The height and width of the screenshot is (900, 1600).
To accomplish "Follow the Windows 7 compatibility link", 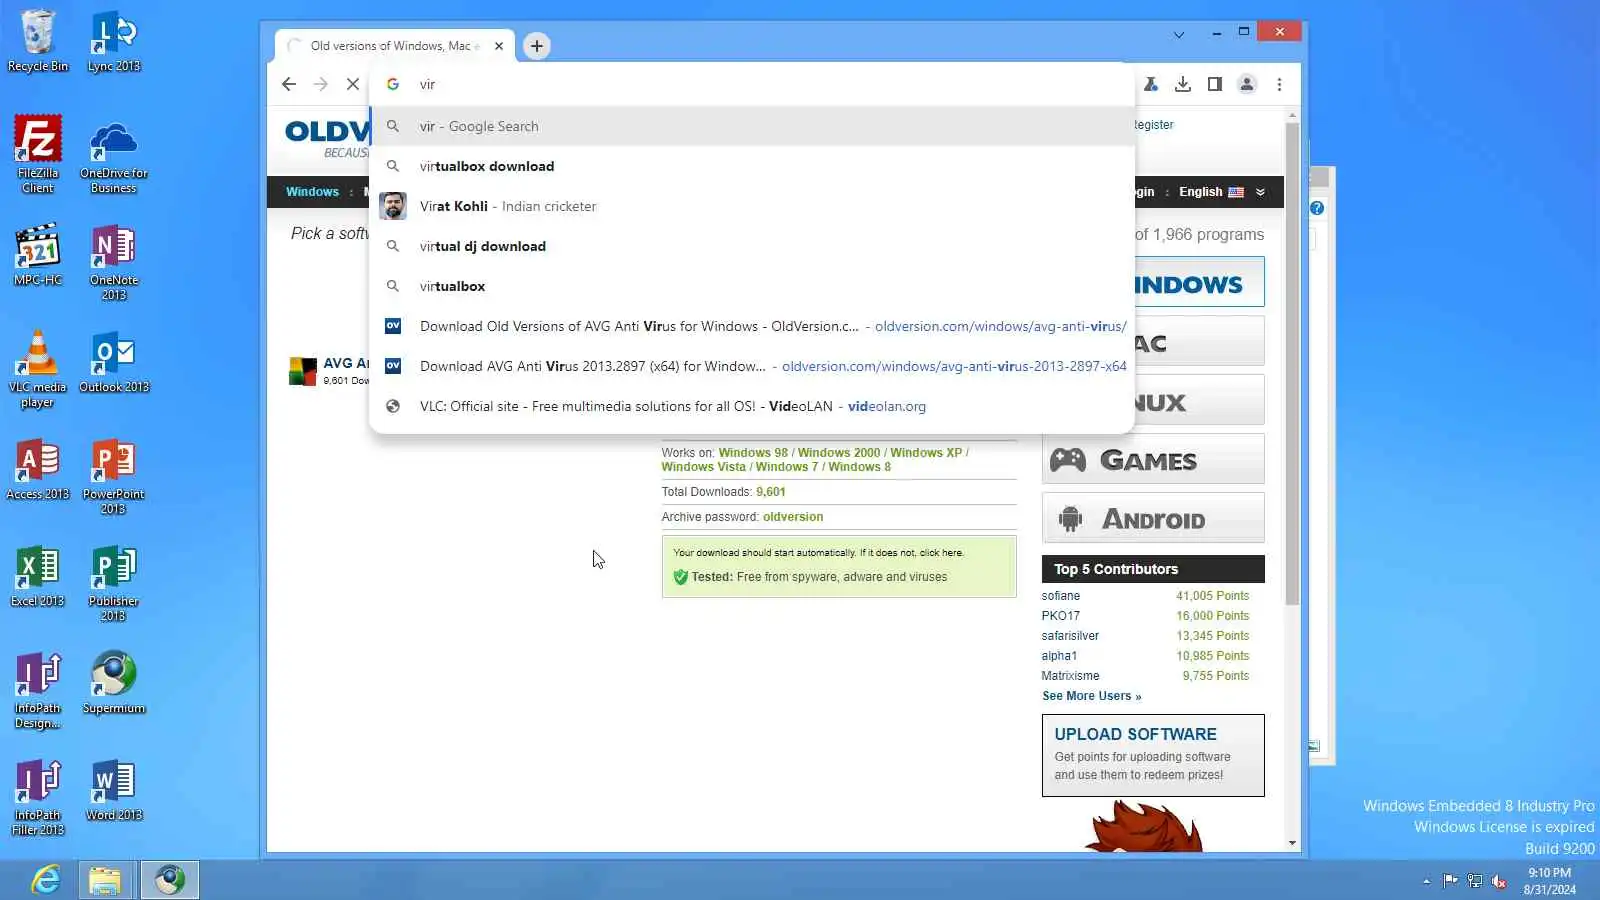I will point(787,467).
